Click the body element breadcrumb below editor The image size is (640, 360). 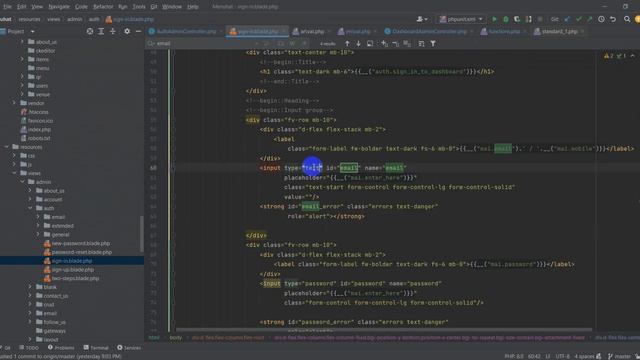point(176,338)
